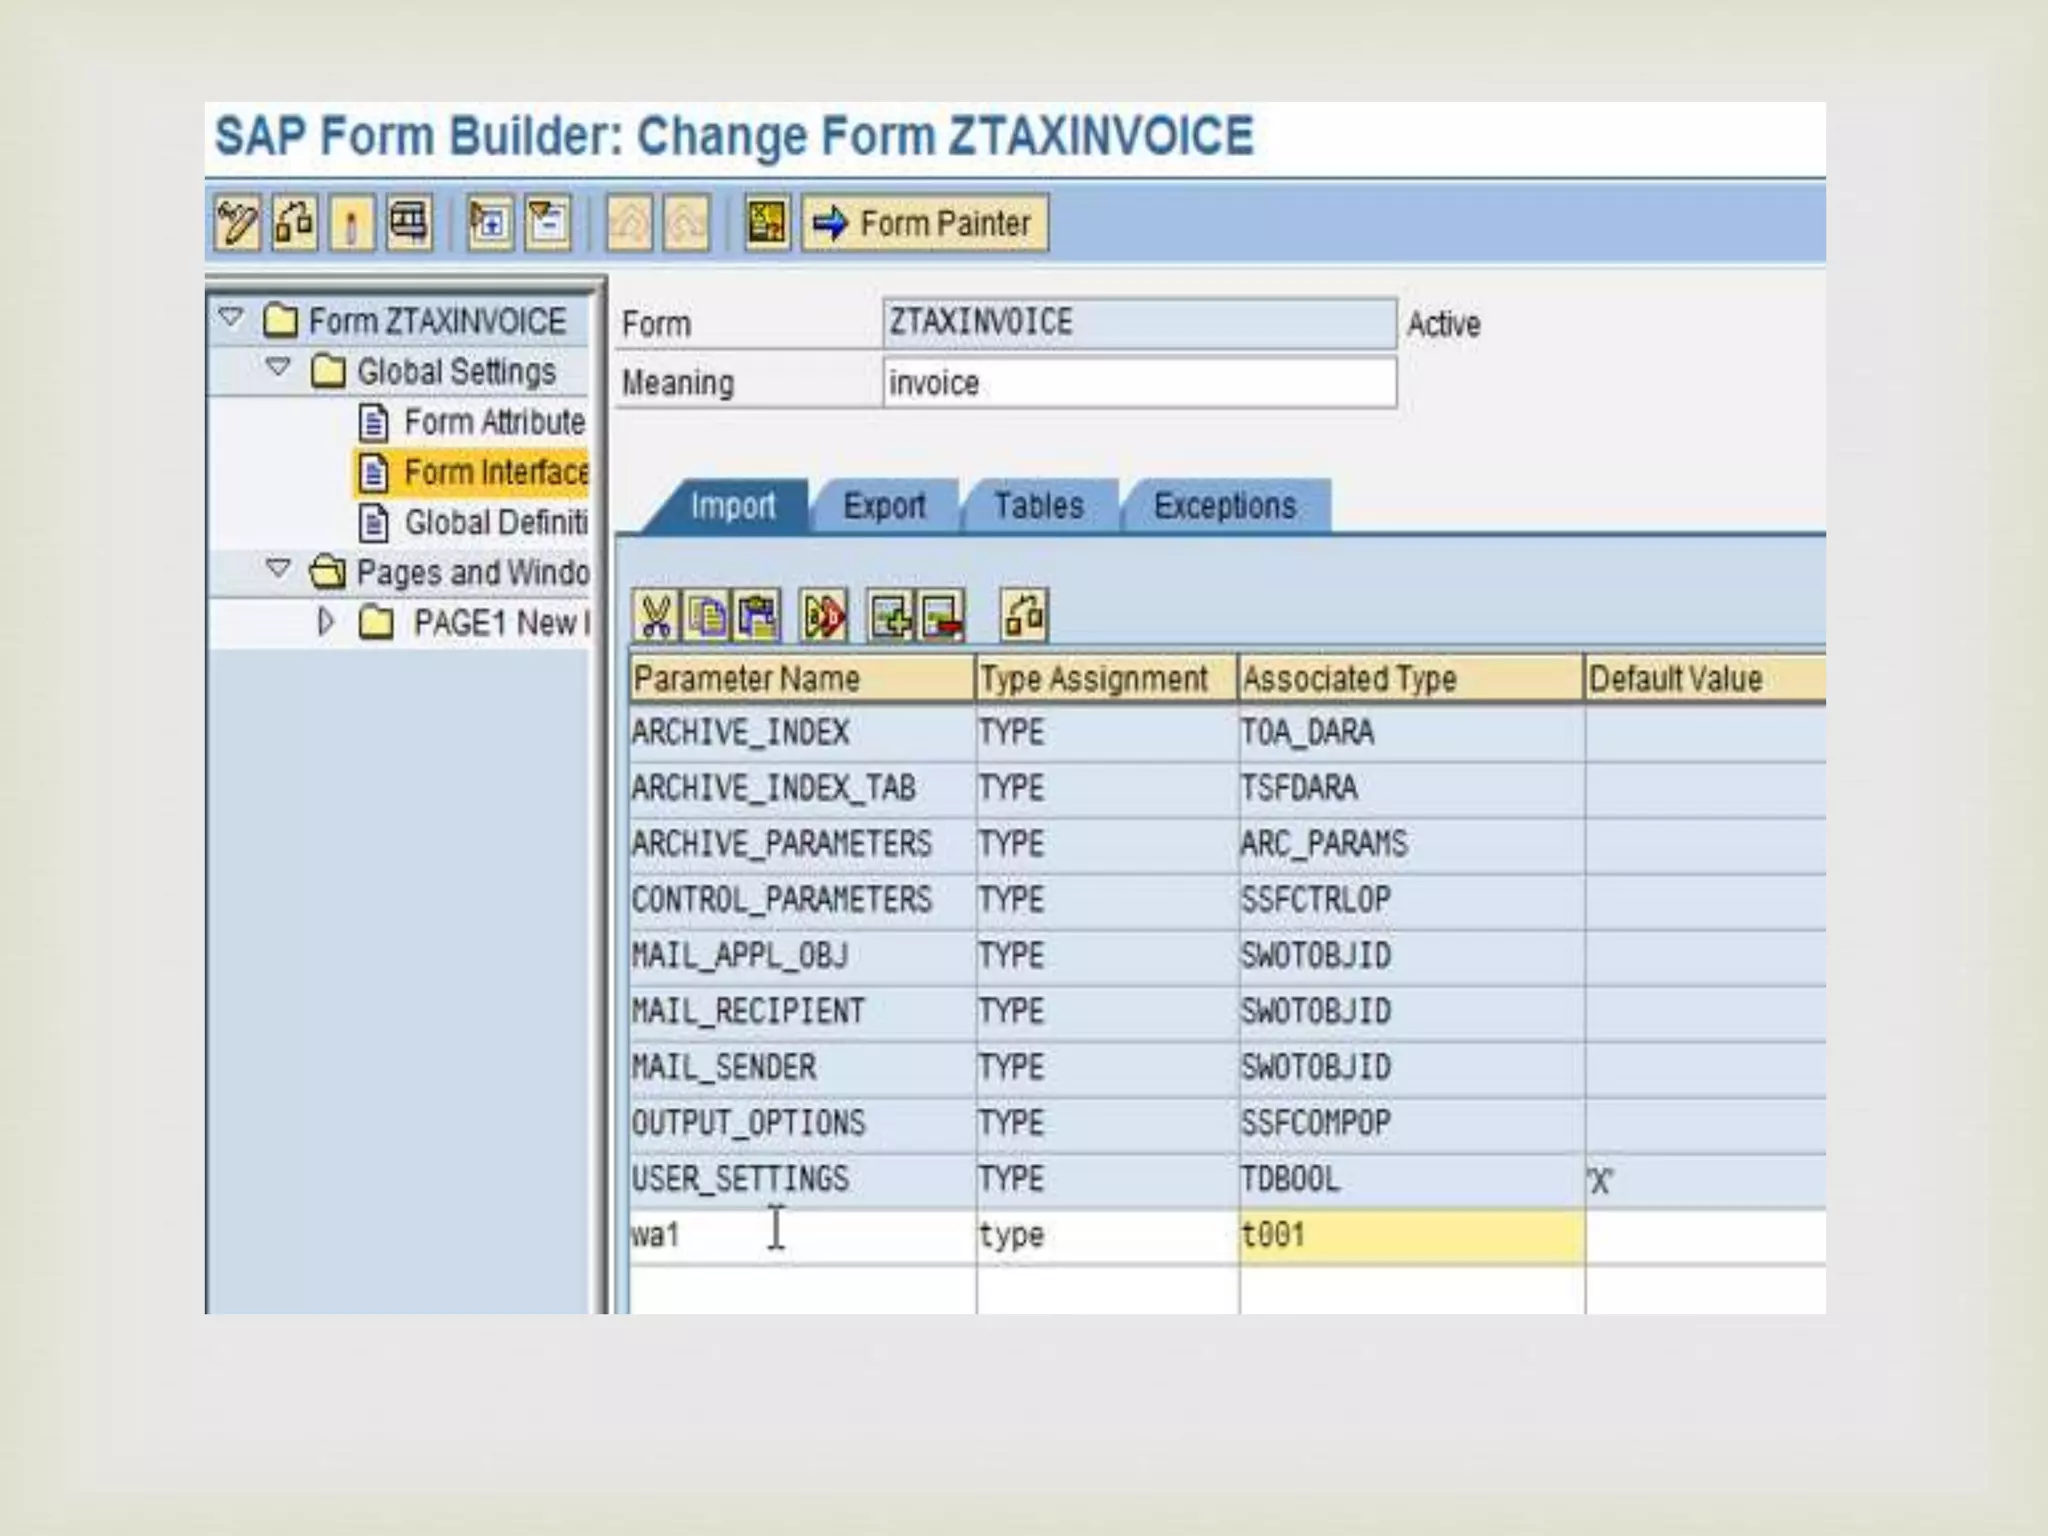Select the MAIL_APPL_OBJ parameter cell
This screenshot has height=1536, width=2048.
click(802, 956)
